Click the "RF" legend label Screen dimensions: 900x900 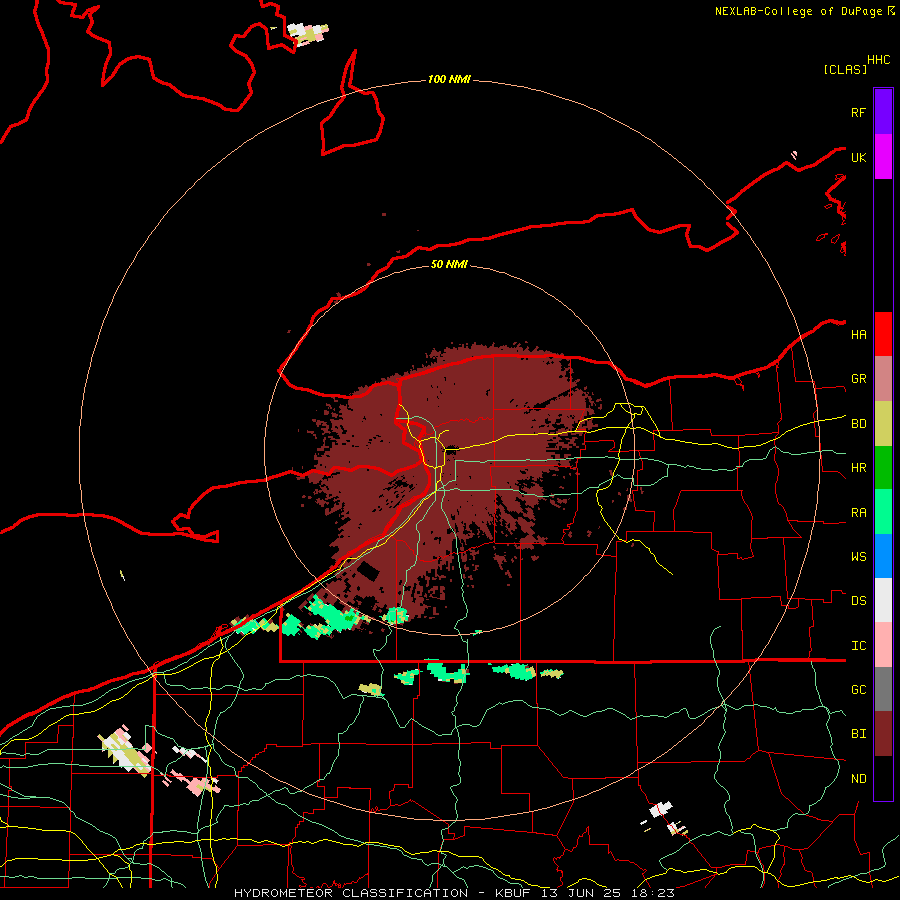coord(858,112)
